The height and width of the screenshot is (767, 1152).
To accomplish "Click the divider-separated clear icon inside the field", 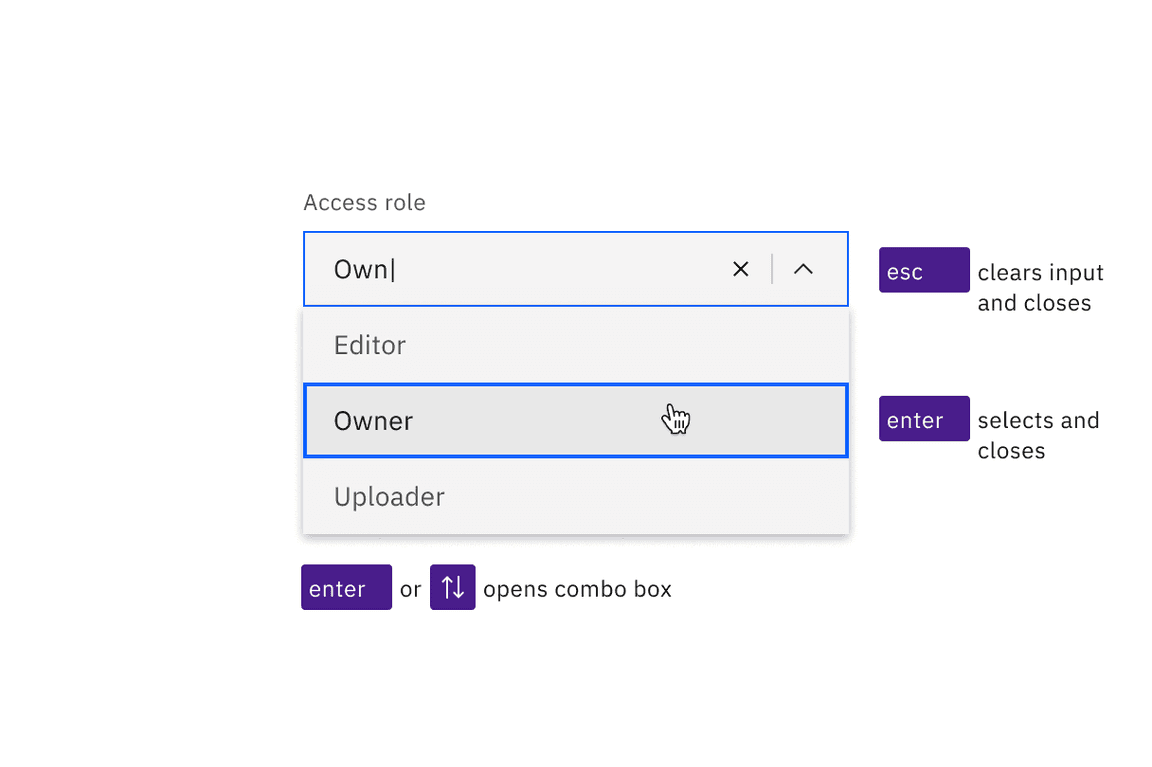I will point(740,269).
